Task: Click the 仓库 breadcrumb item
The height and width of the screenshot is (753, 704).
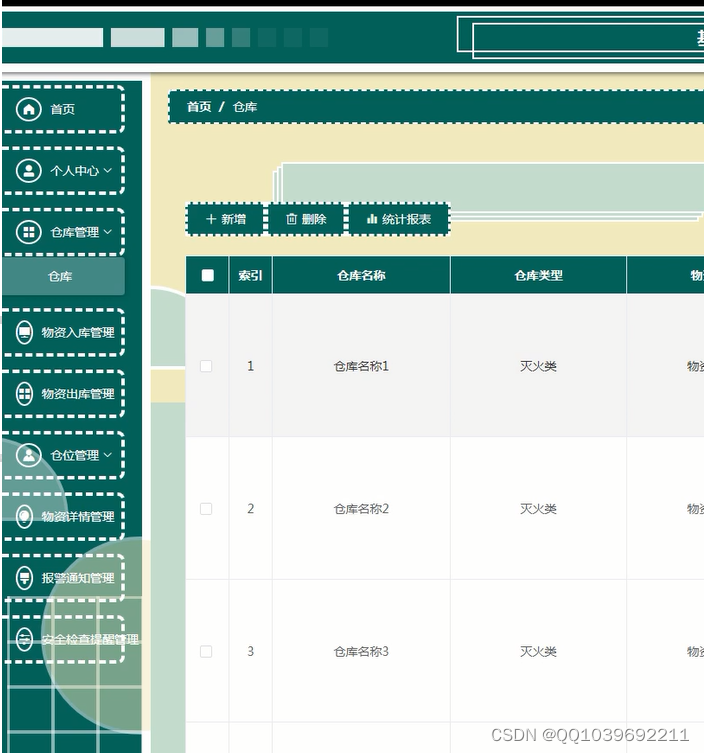Action: pyautogui.click(x=245, y=107)
